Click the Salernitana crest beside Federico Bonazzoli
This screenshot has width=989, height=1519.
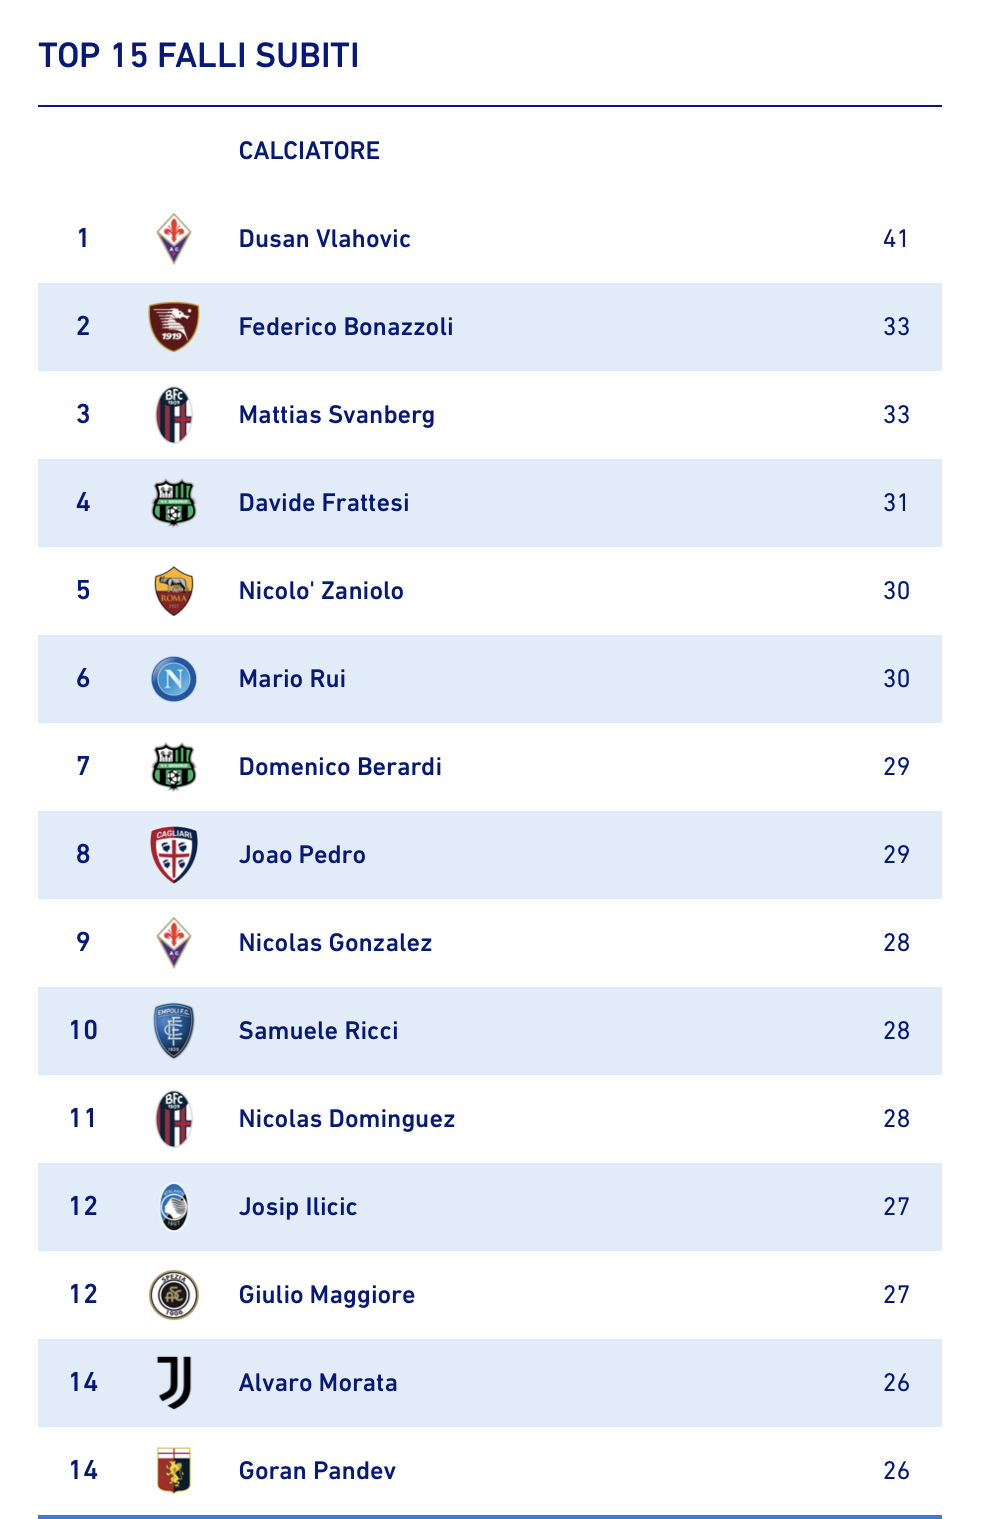174,327
